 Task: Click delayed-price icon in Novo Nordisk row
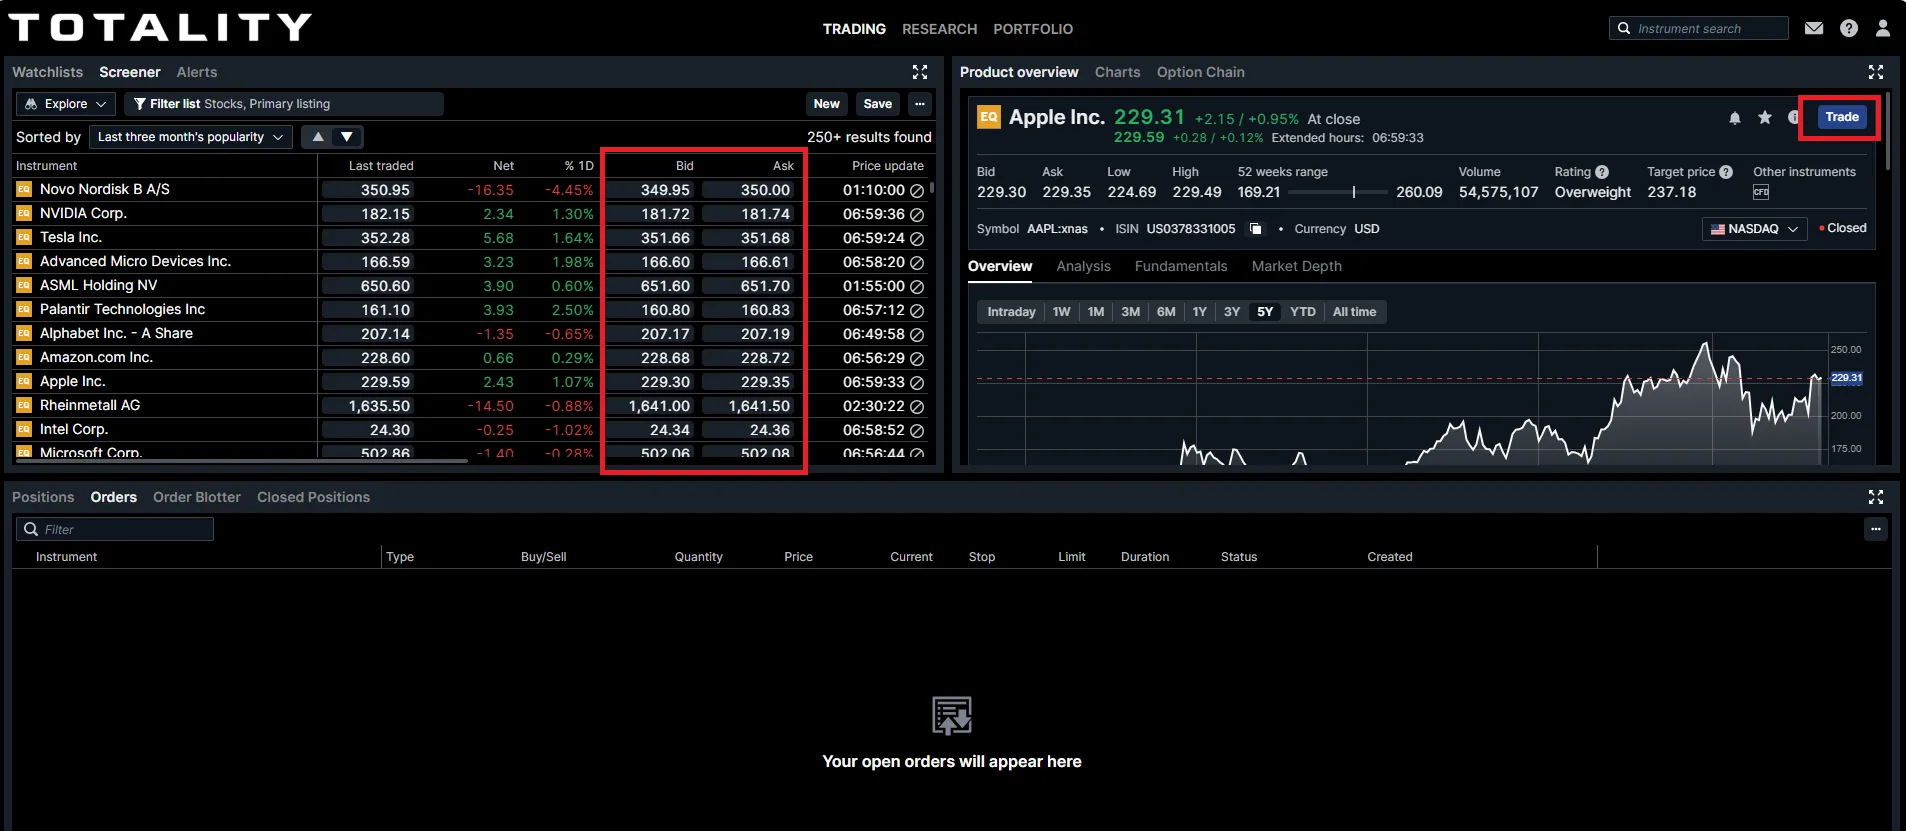917,190
